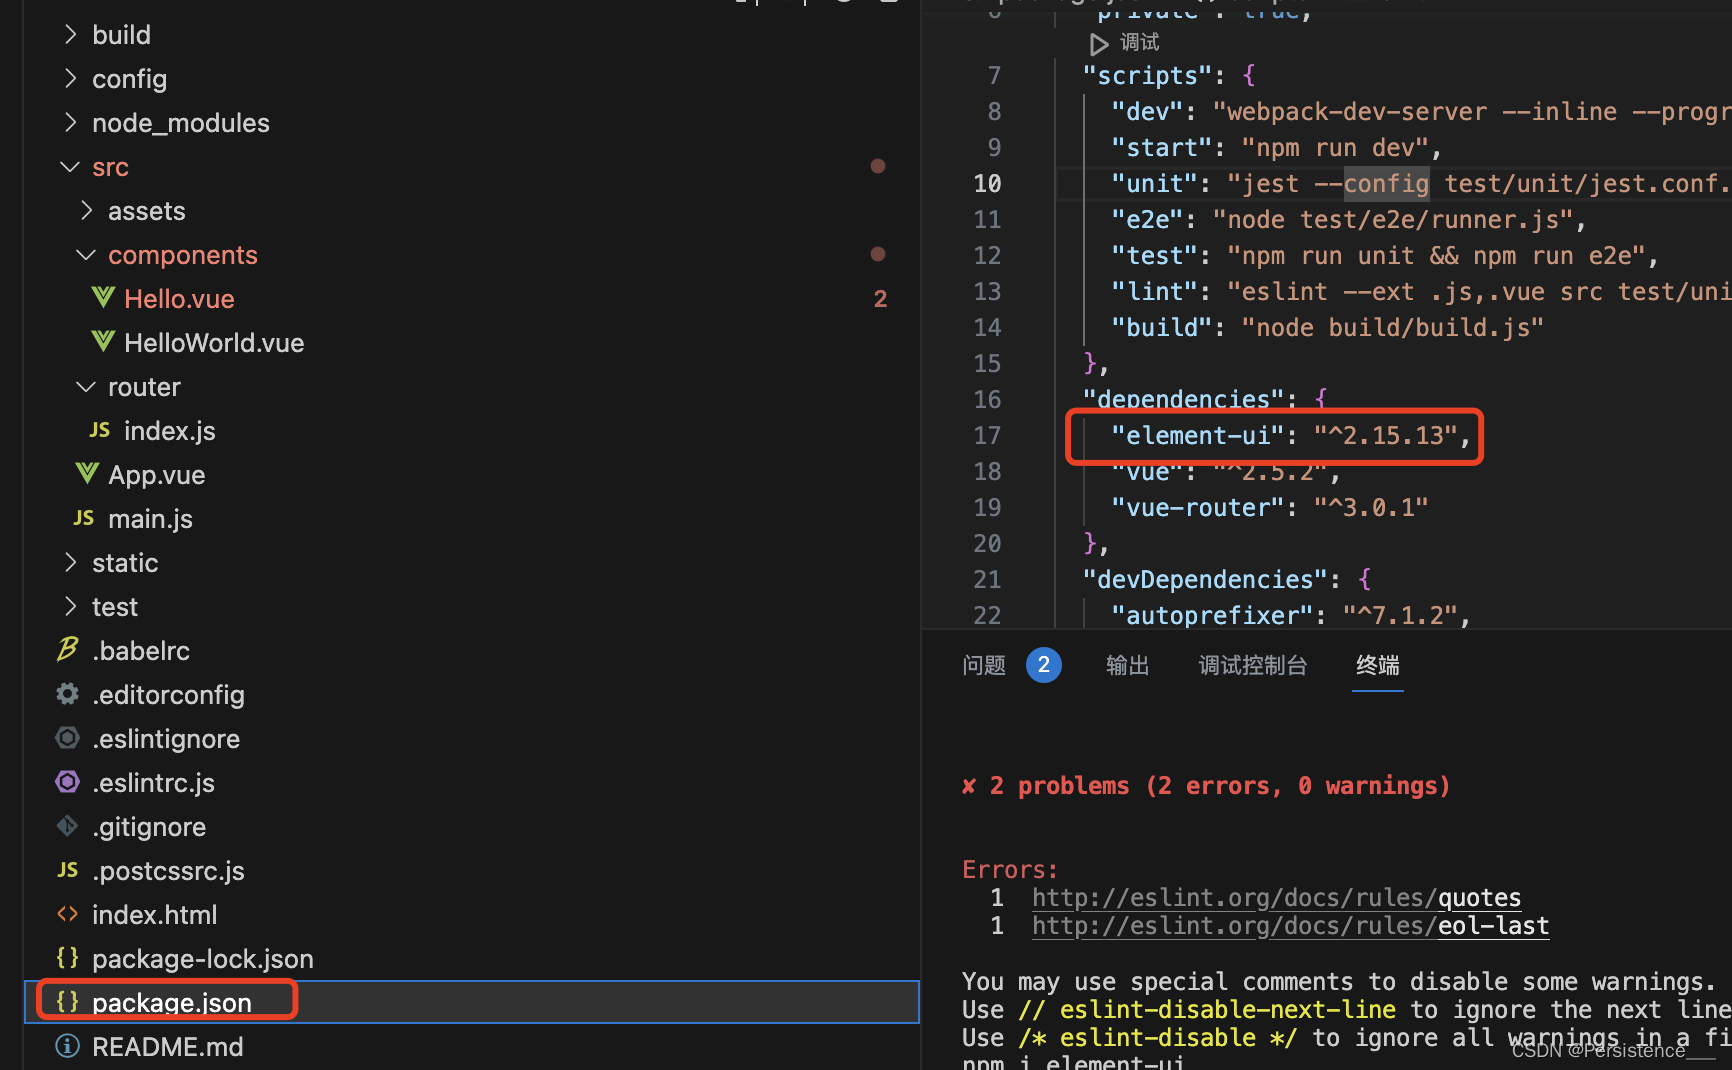The width and height of the screenshot is (1732, 1070).
Task: Click the git icon of .gitignore
Action: tap(67, 826)
